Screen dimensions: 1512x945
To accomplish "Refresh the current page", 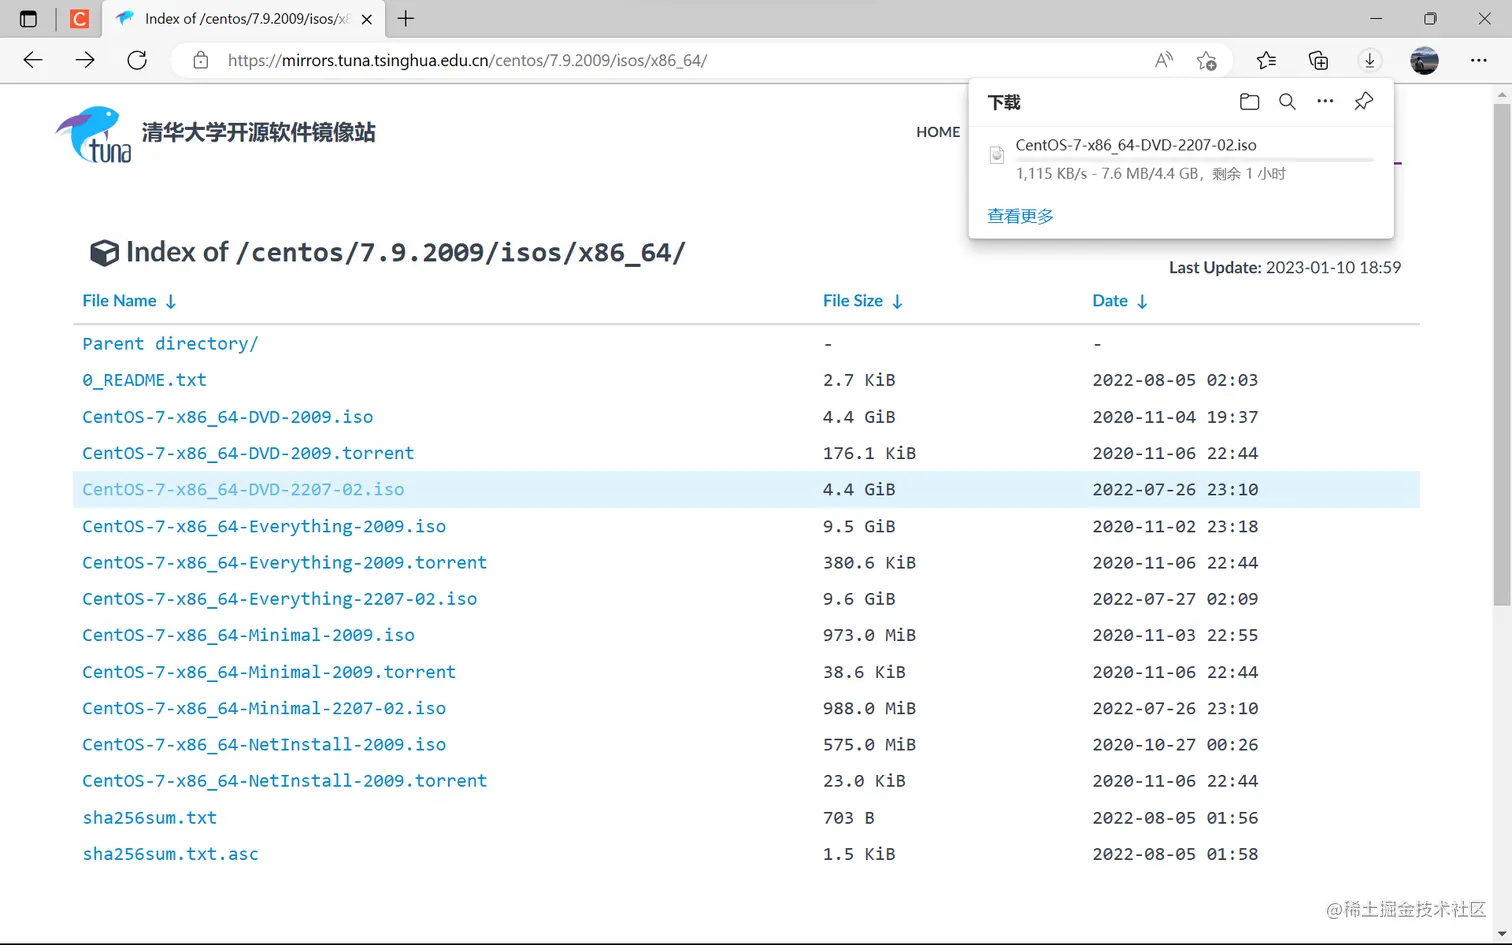I will 137,60.
